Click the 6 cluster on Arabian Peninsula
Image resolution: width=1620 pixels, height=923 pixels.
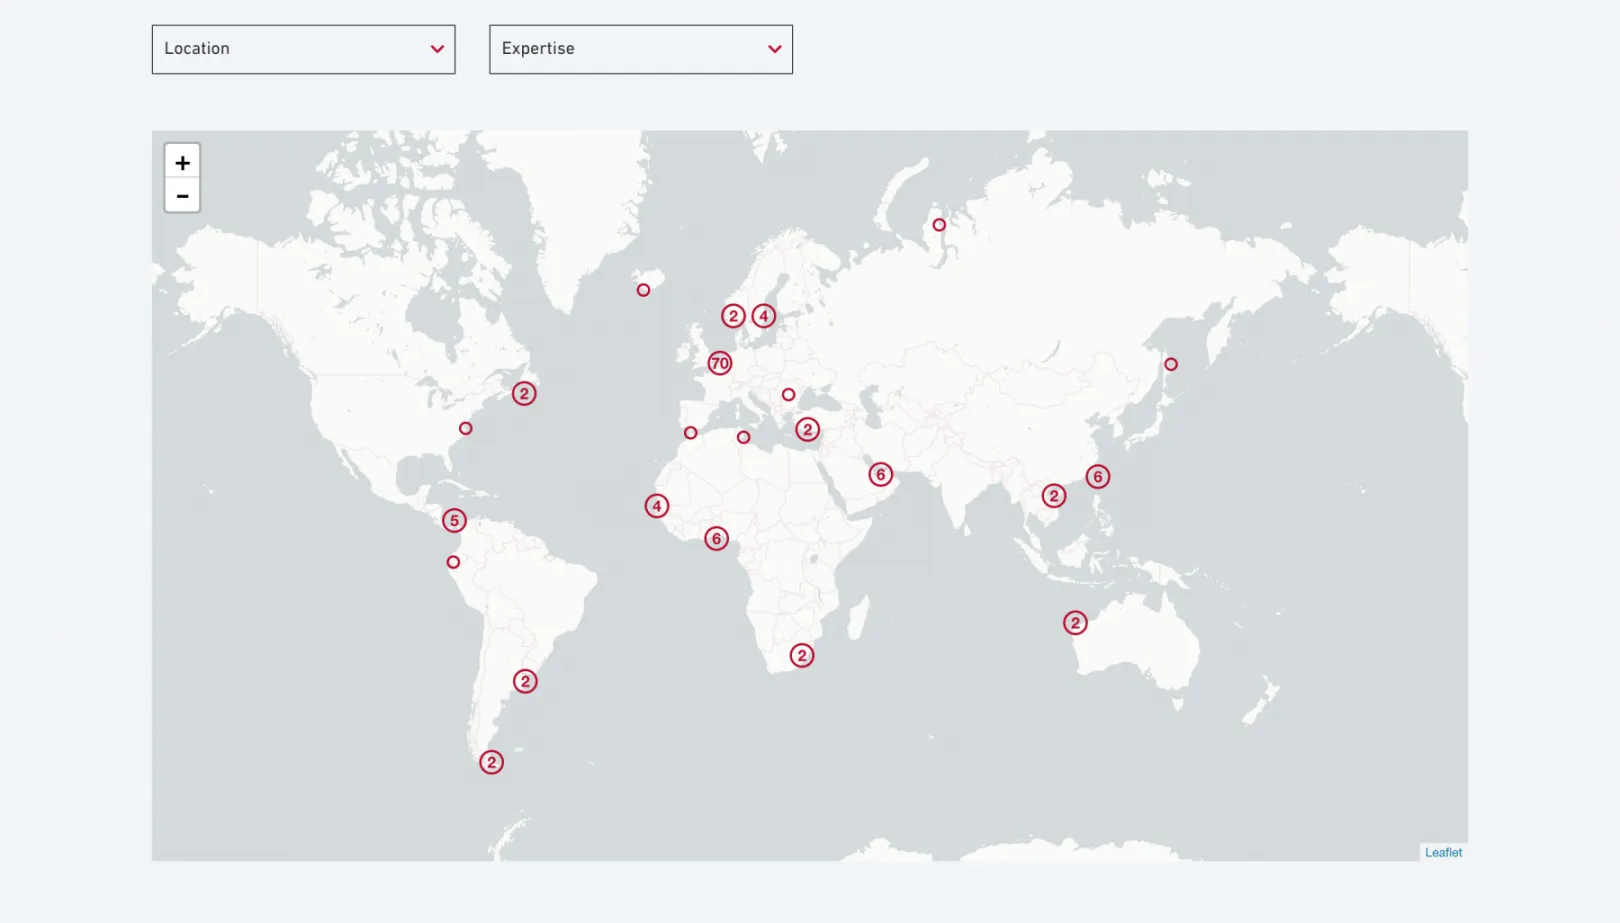[x=880, y=474]
